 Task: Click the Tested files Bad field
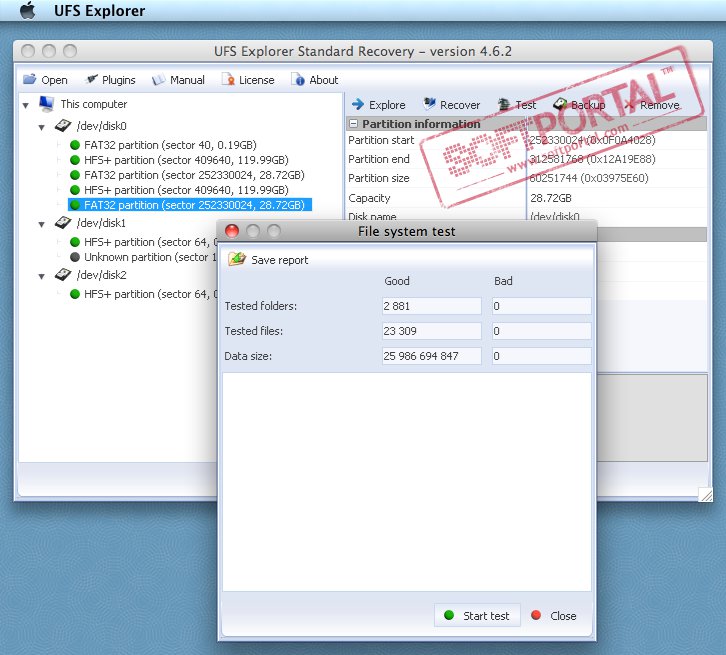point(541,331)
